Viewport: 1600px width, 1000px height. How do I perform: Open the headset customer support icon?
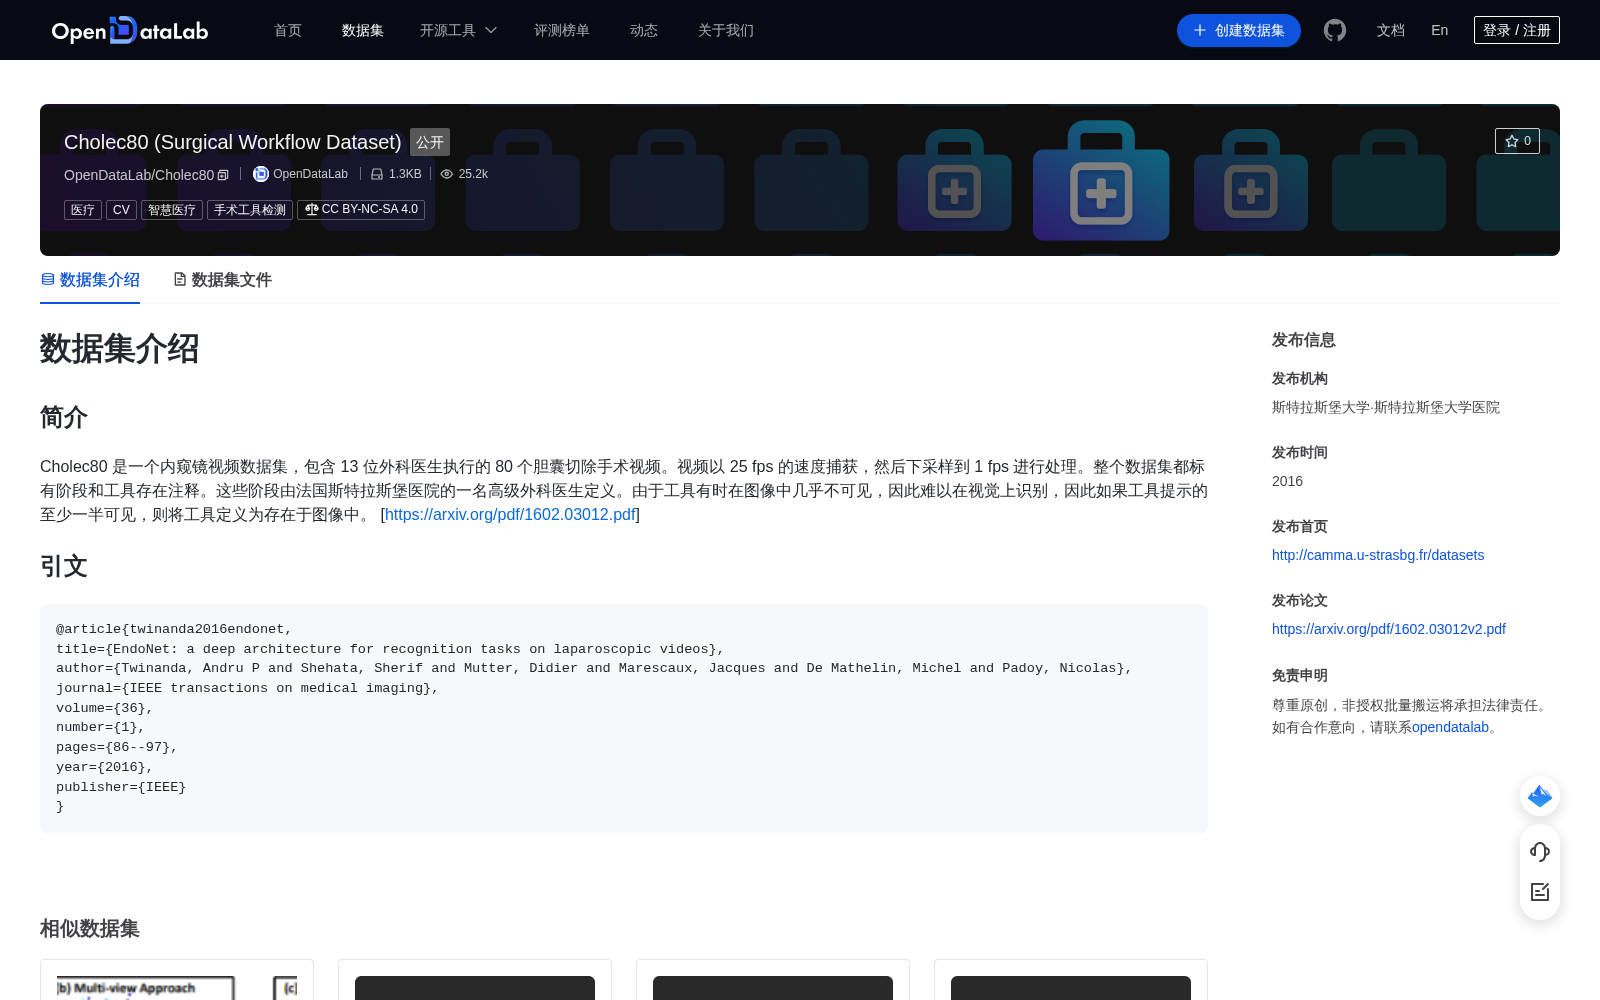pyautogui.click(x=1540, y=852)
